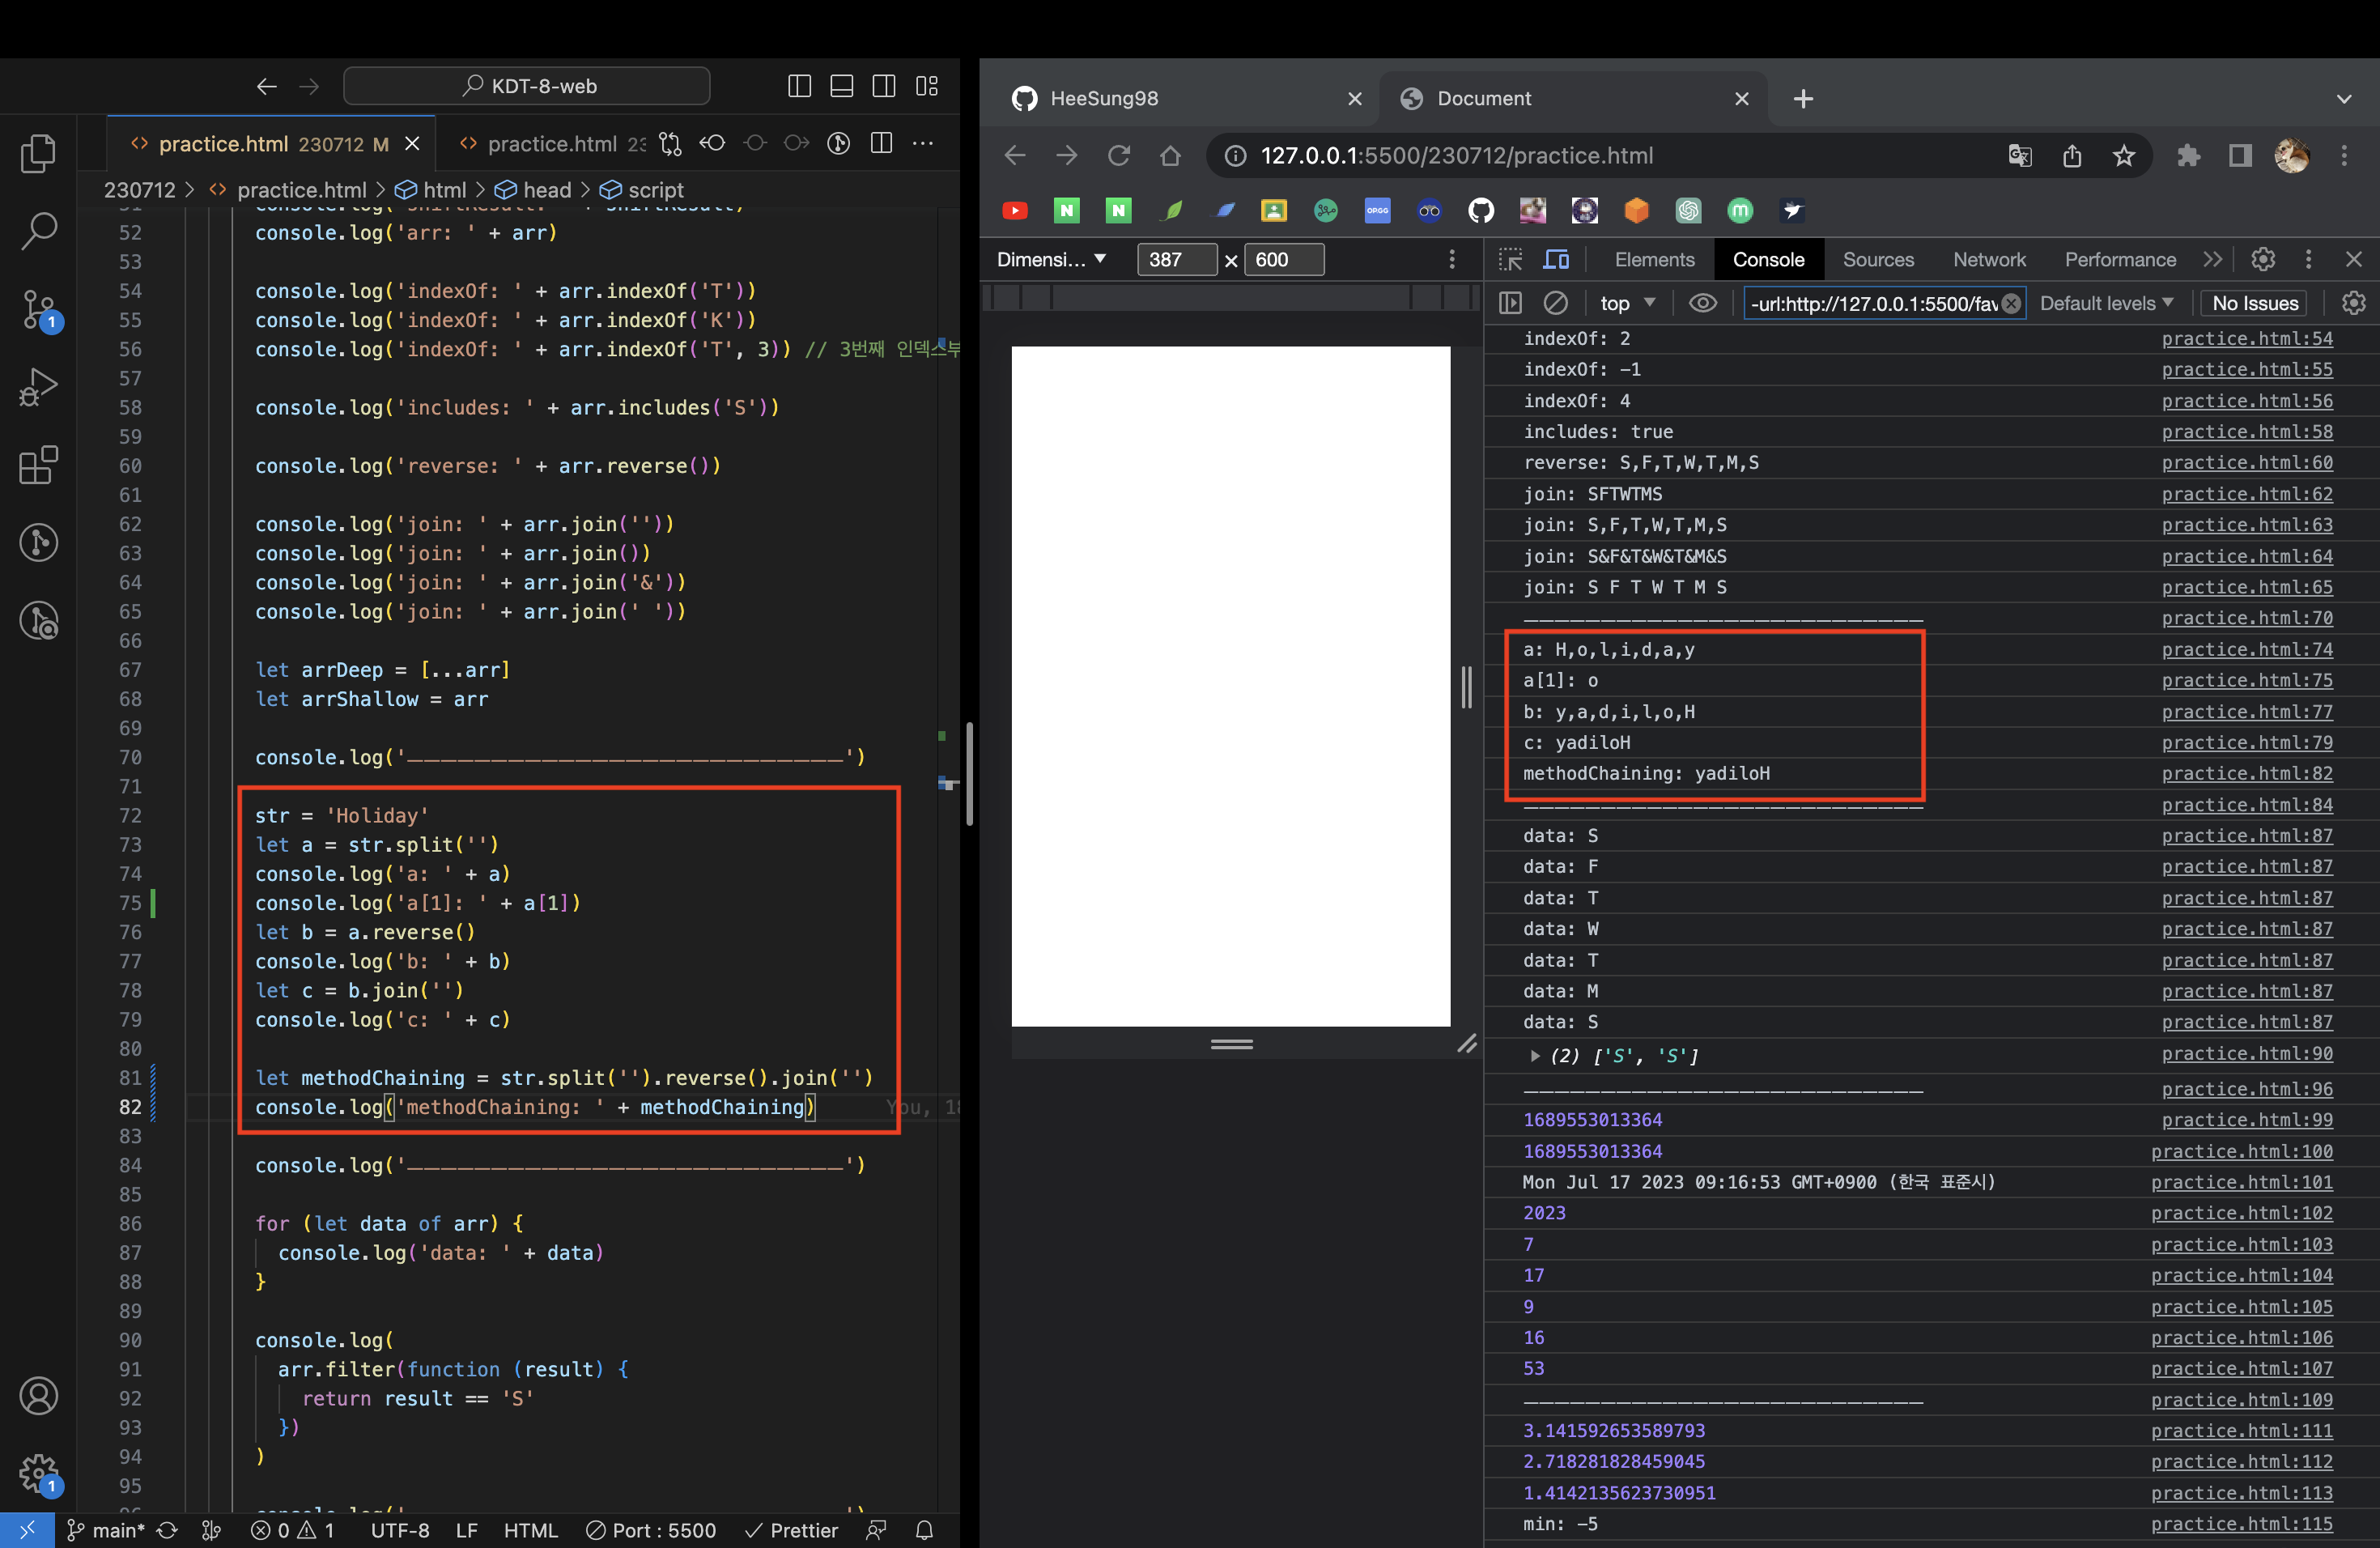Screen dimensions: 2380x1548
Task: Open notifications bell in status bar
Action: point(924,1530)
